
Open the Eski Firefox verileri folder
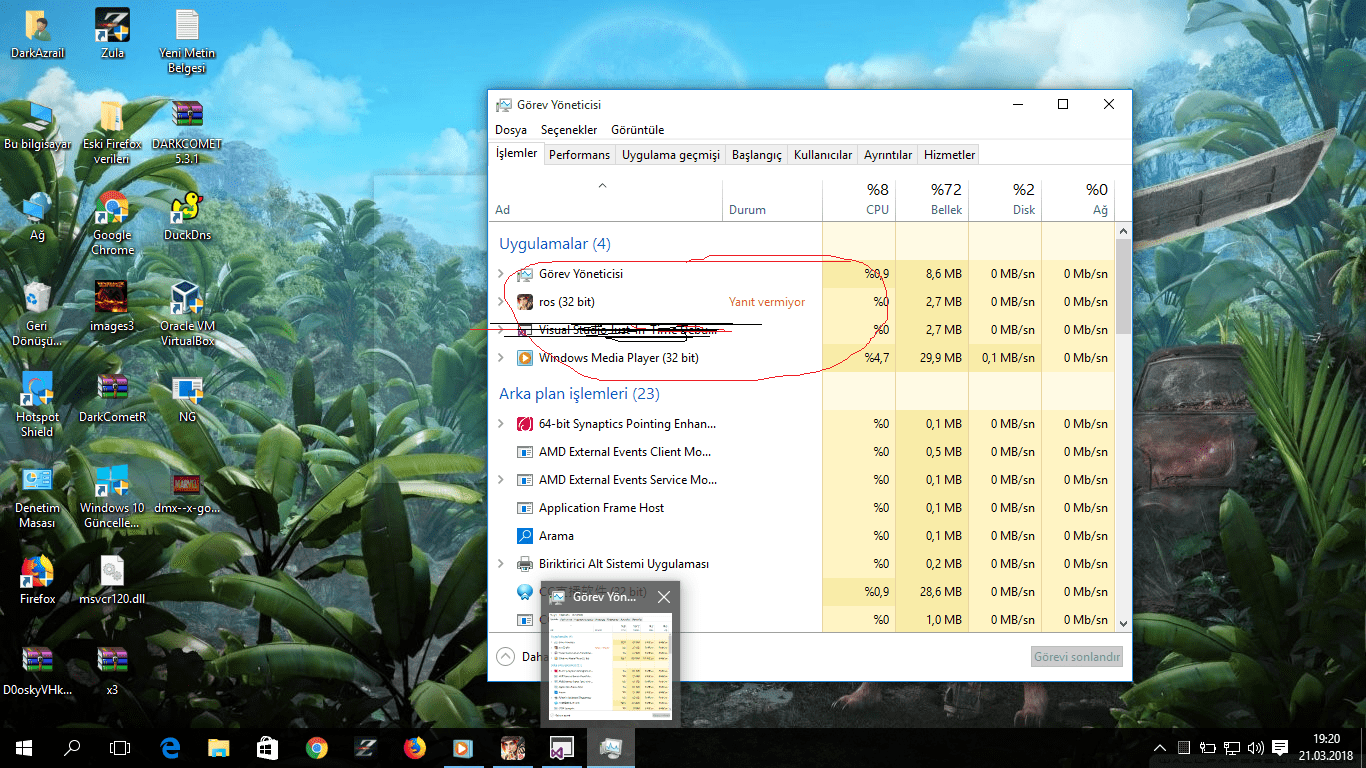pos(112,132)
